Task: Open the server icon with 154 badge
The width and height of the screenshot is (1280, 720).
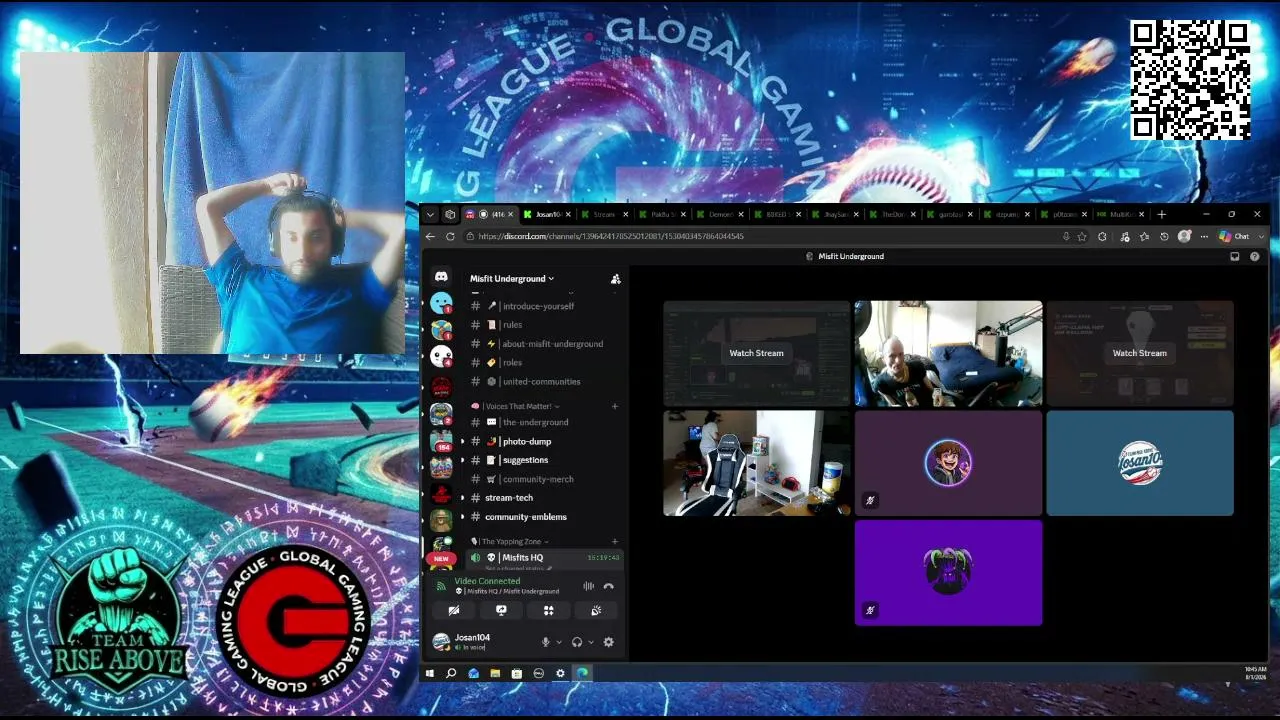Action: point(441,440)
